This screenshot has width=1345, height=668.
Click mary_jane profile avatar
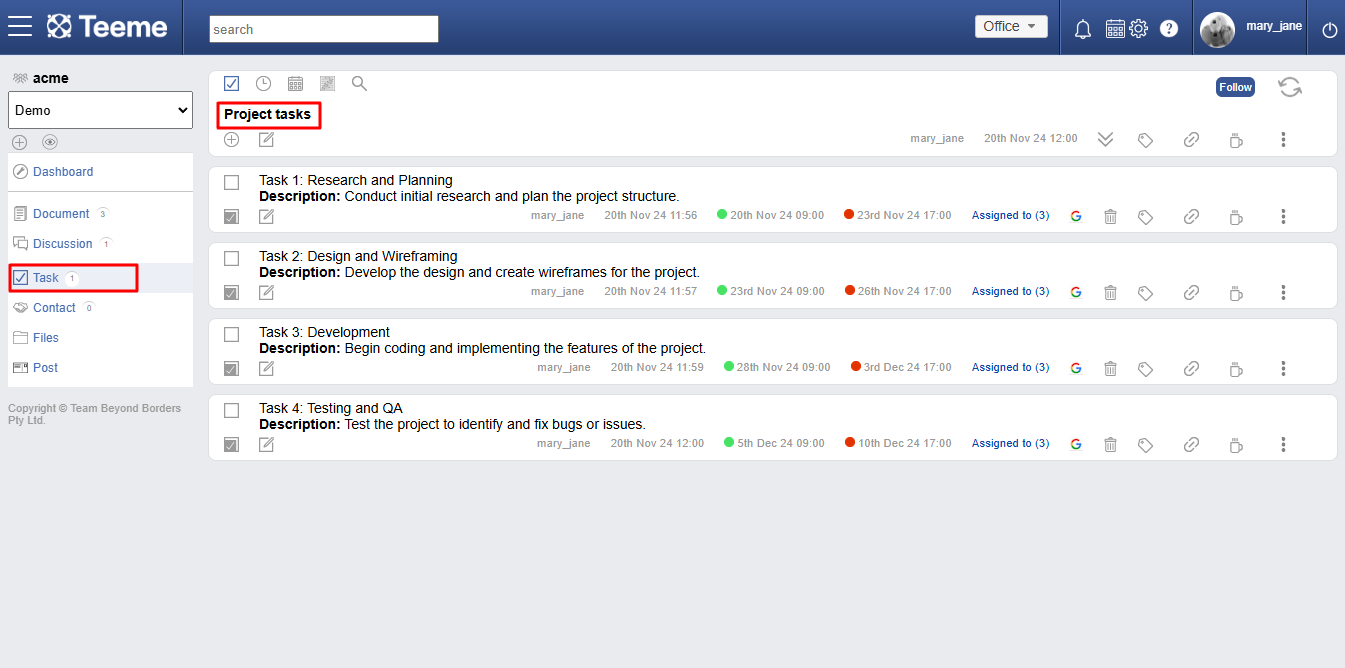(1217, 30)
